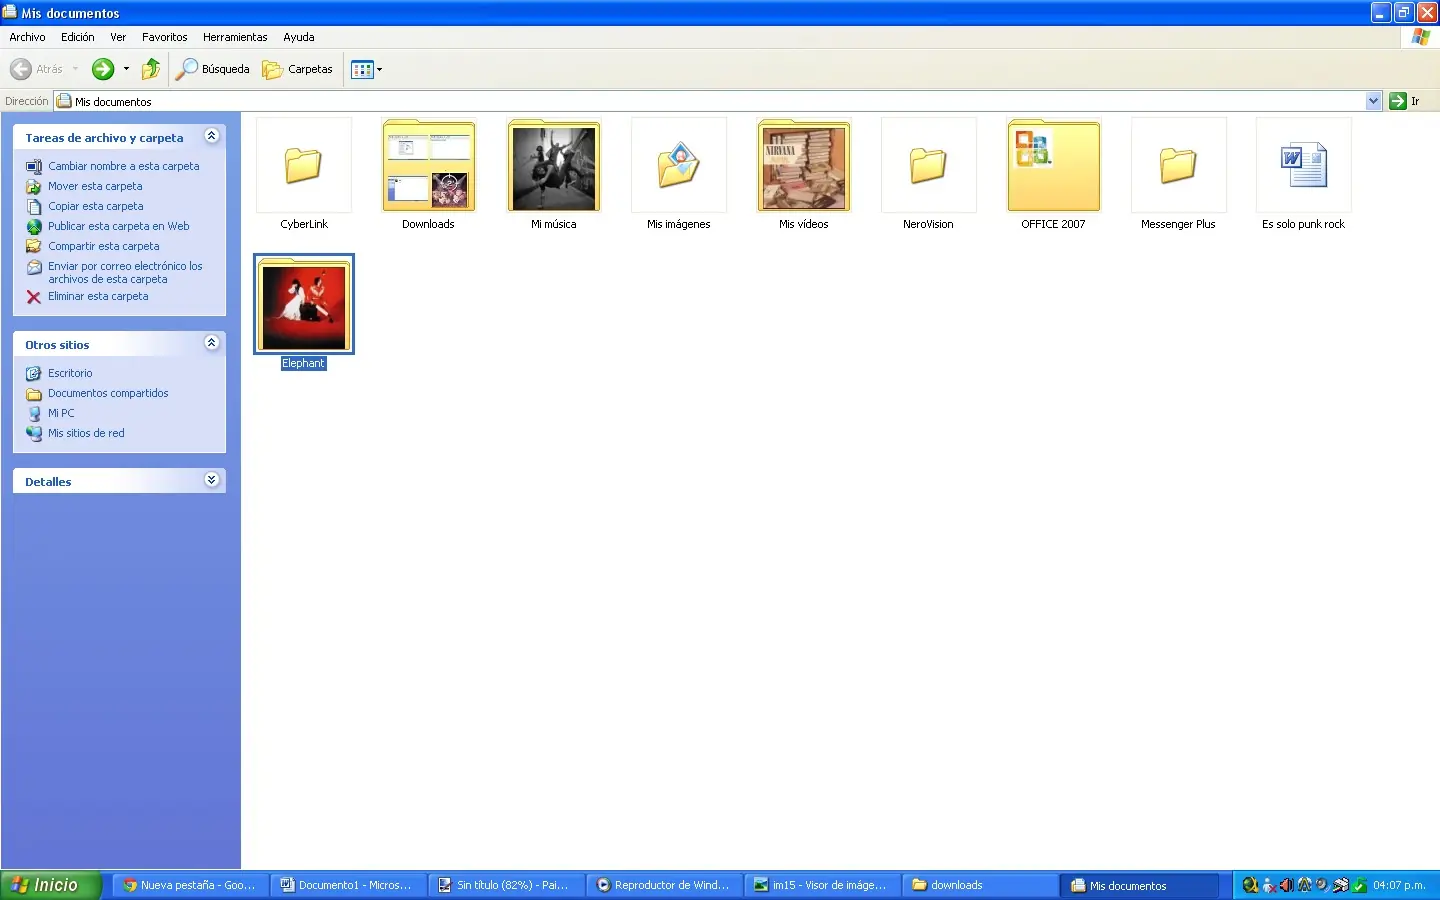Switch to Sin título Paint taskbar button

(x=506, y=885)
